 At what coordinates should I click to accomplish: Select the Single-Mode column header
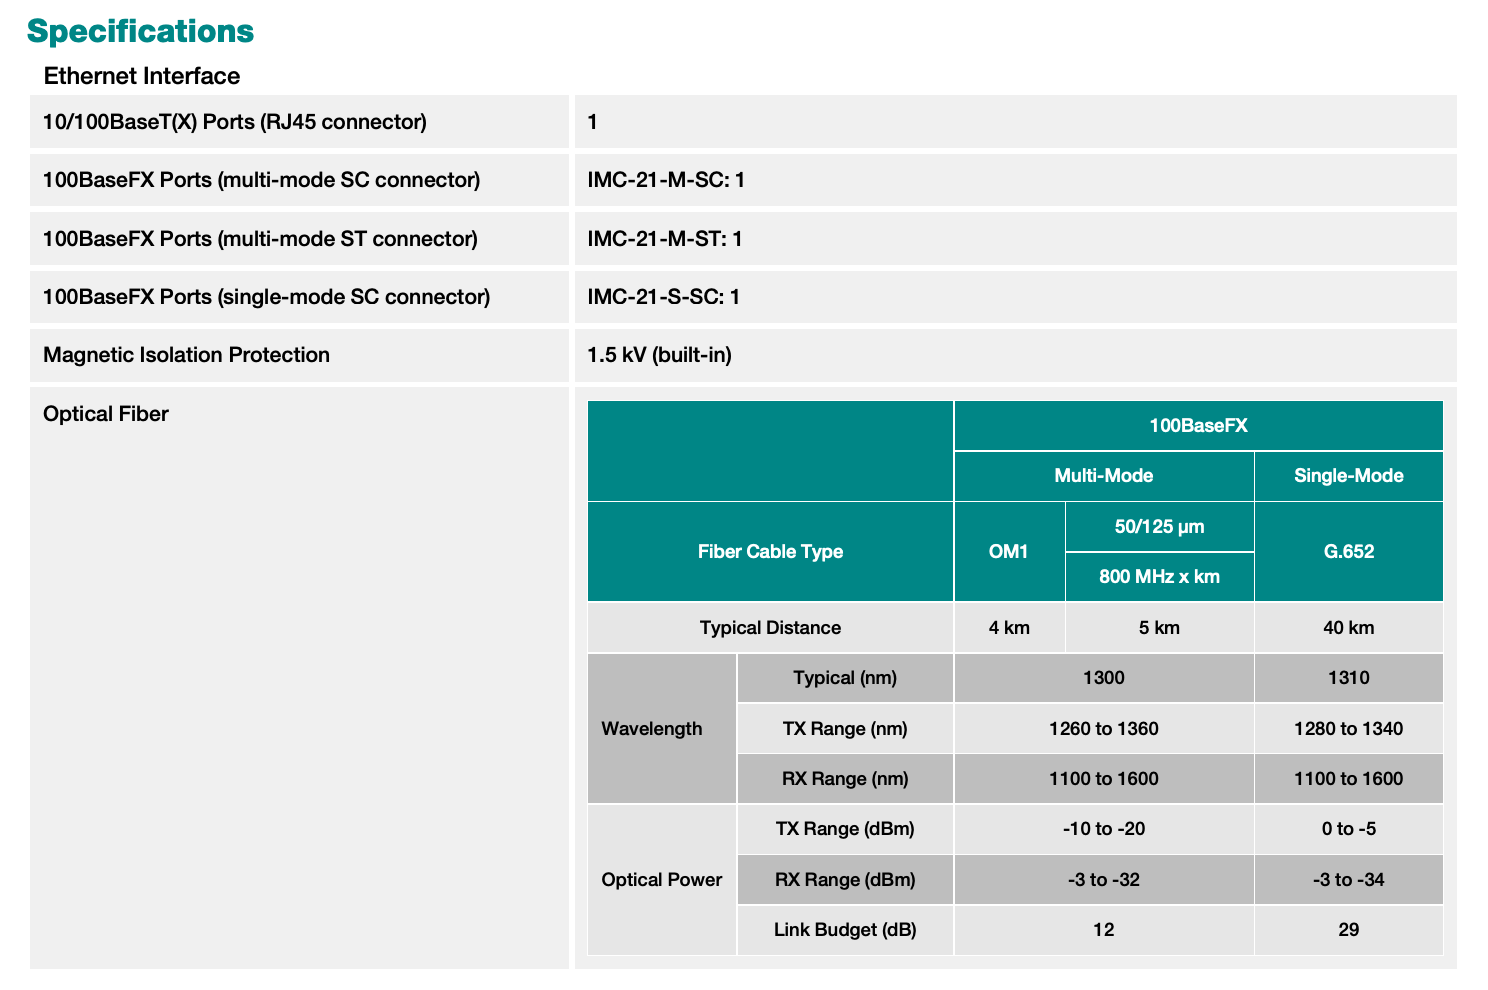(x=1348, y=476)
